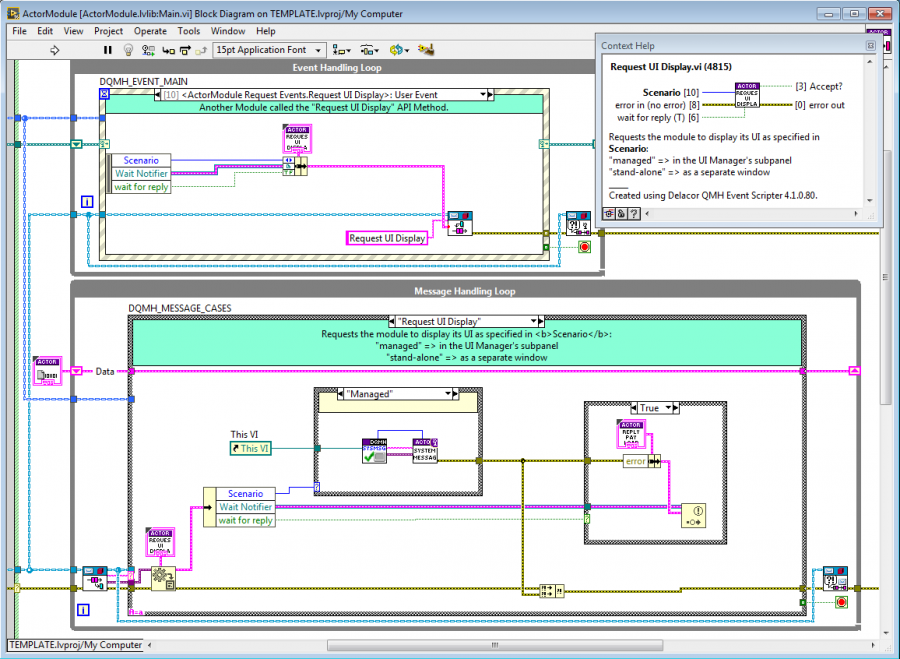Click the This VI reference constant
This screenshot has width=900, height=659.
pos(250,448)
